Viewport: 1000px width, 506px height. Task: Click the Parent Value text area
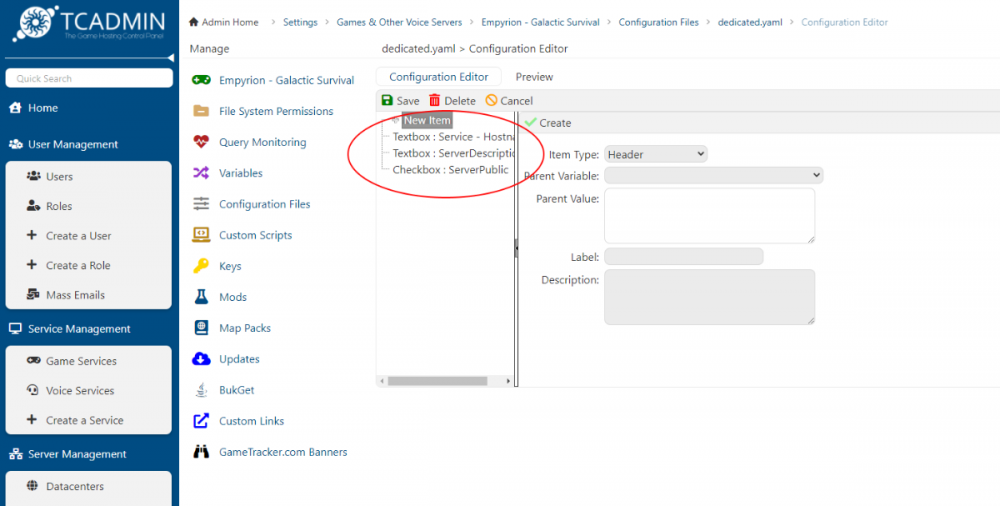[x=709, y=215]
